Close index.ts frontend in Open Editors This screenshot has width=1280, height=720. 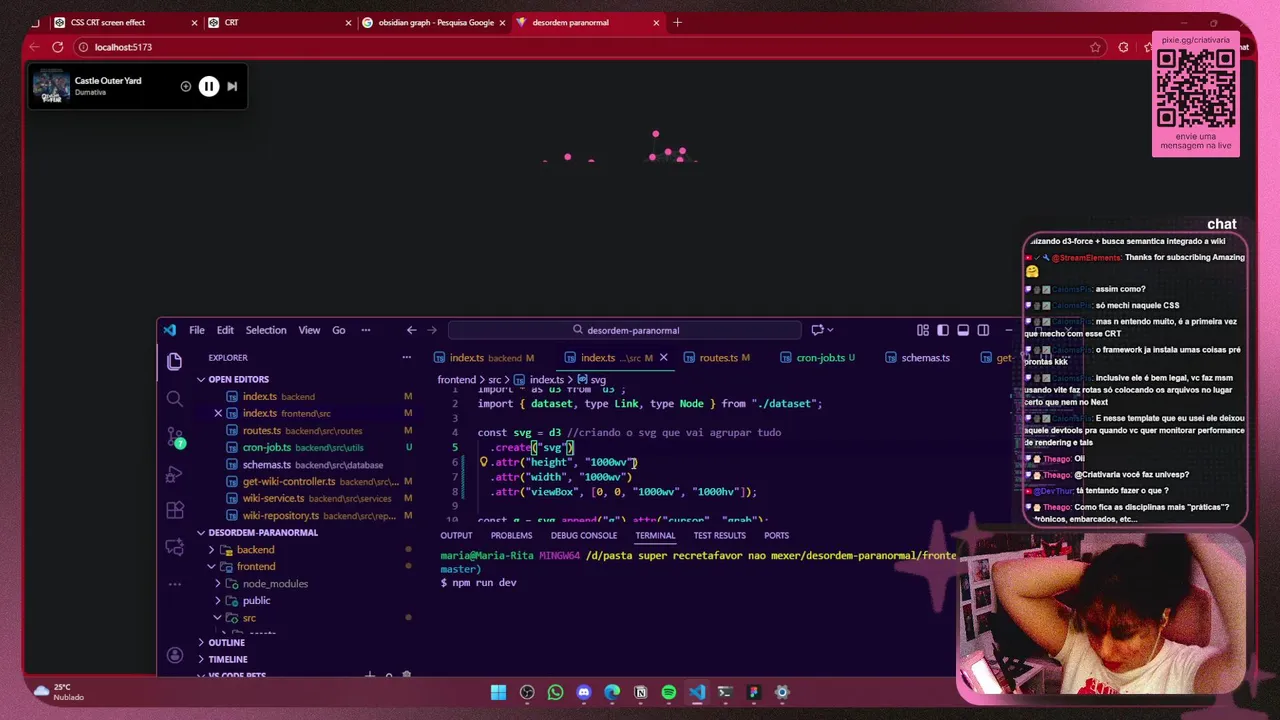coord(218,413)
